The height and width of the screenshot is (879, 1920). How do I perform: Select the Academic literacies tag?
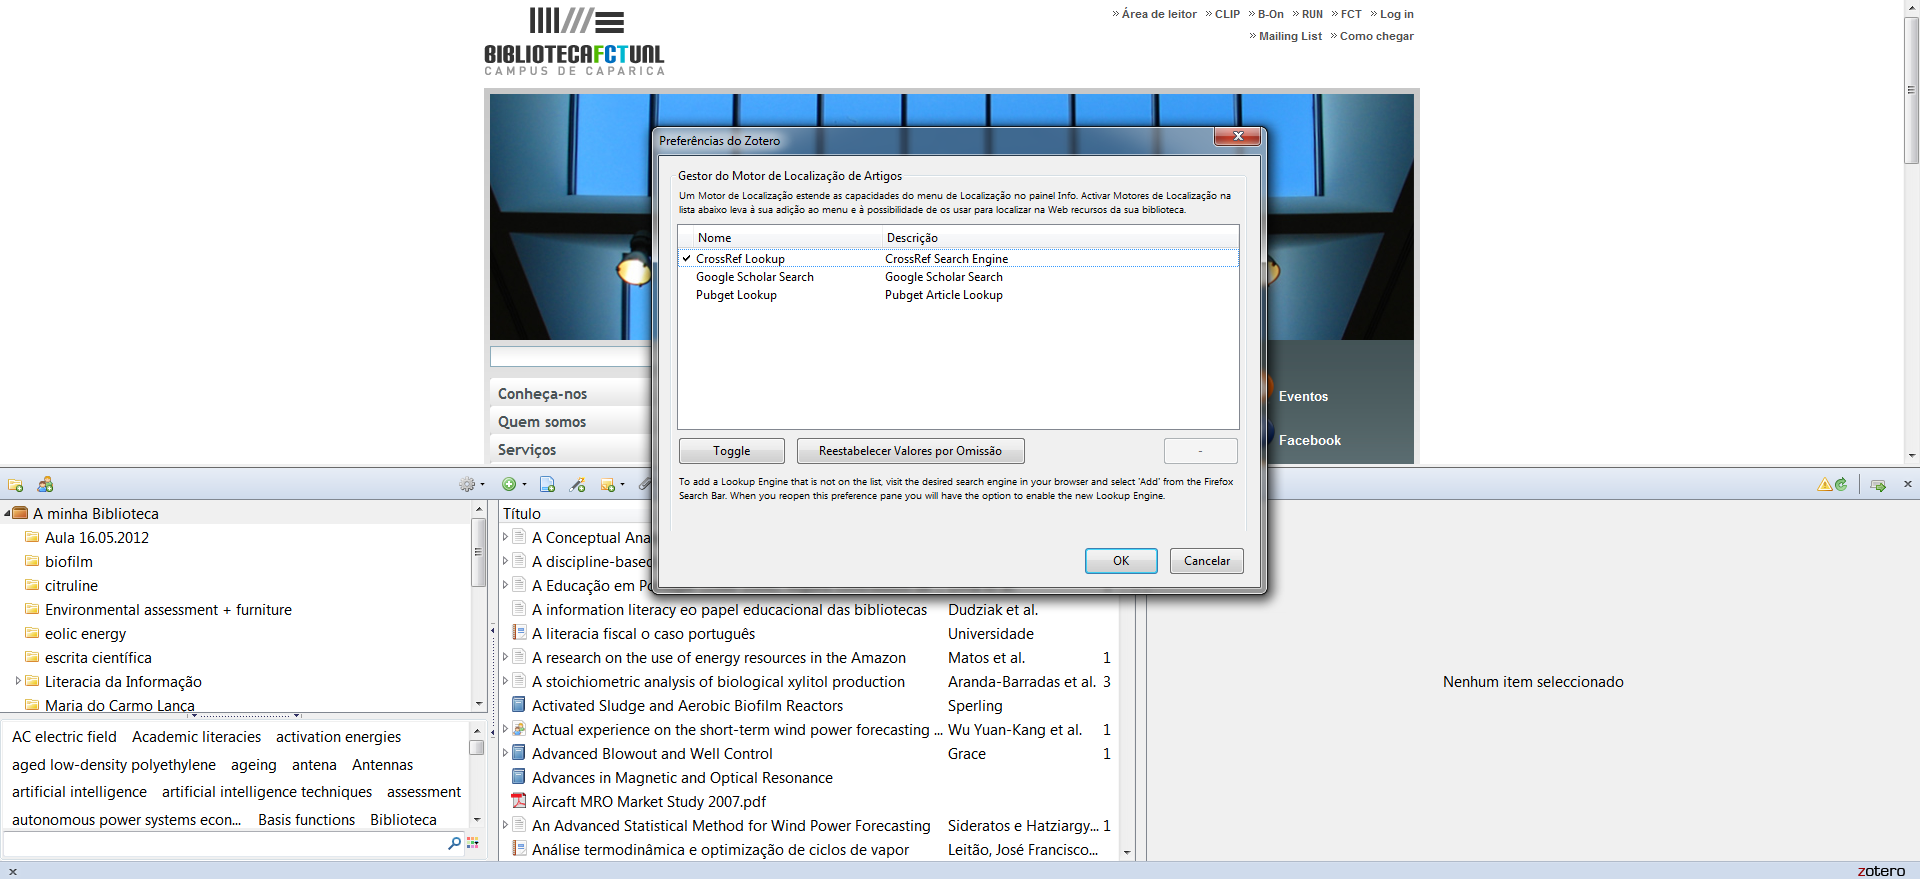tap(196, 737)
